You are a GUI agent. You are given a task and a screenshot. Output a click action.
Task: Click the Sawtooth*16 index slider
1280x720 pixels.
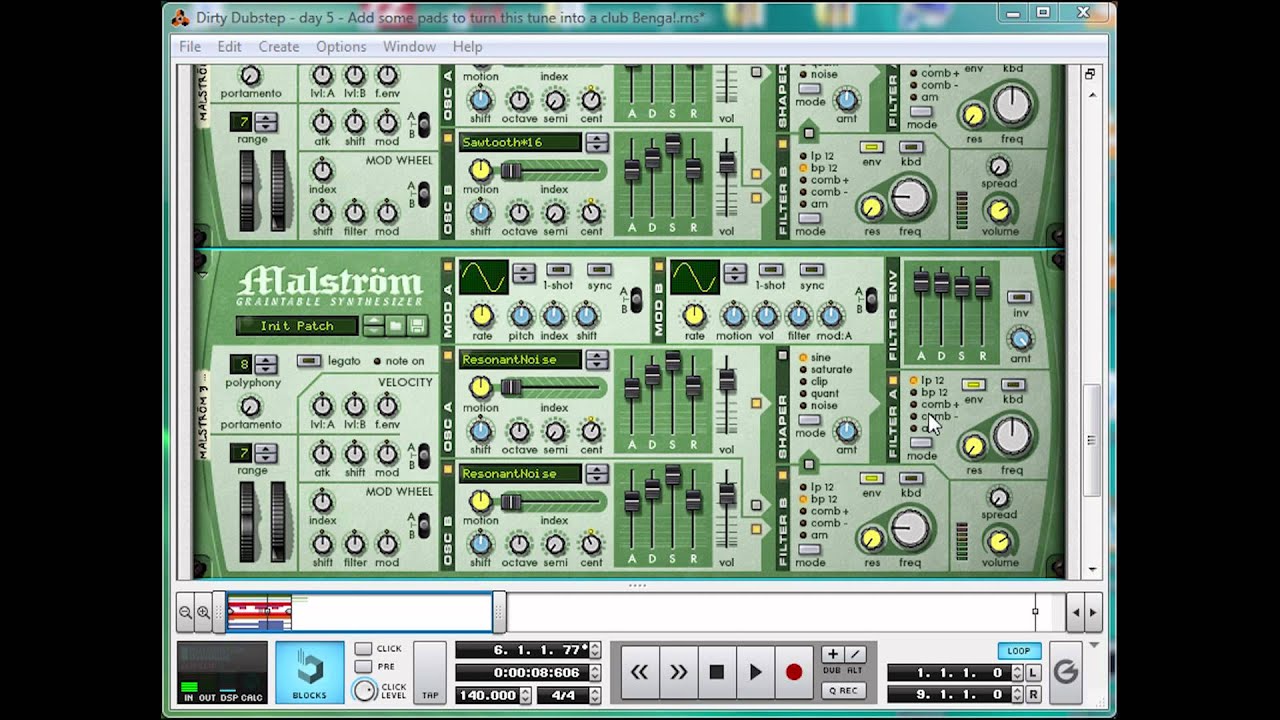[554, 171]
